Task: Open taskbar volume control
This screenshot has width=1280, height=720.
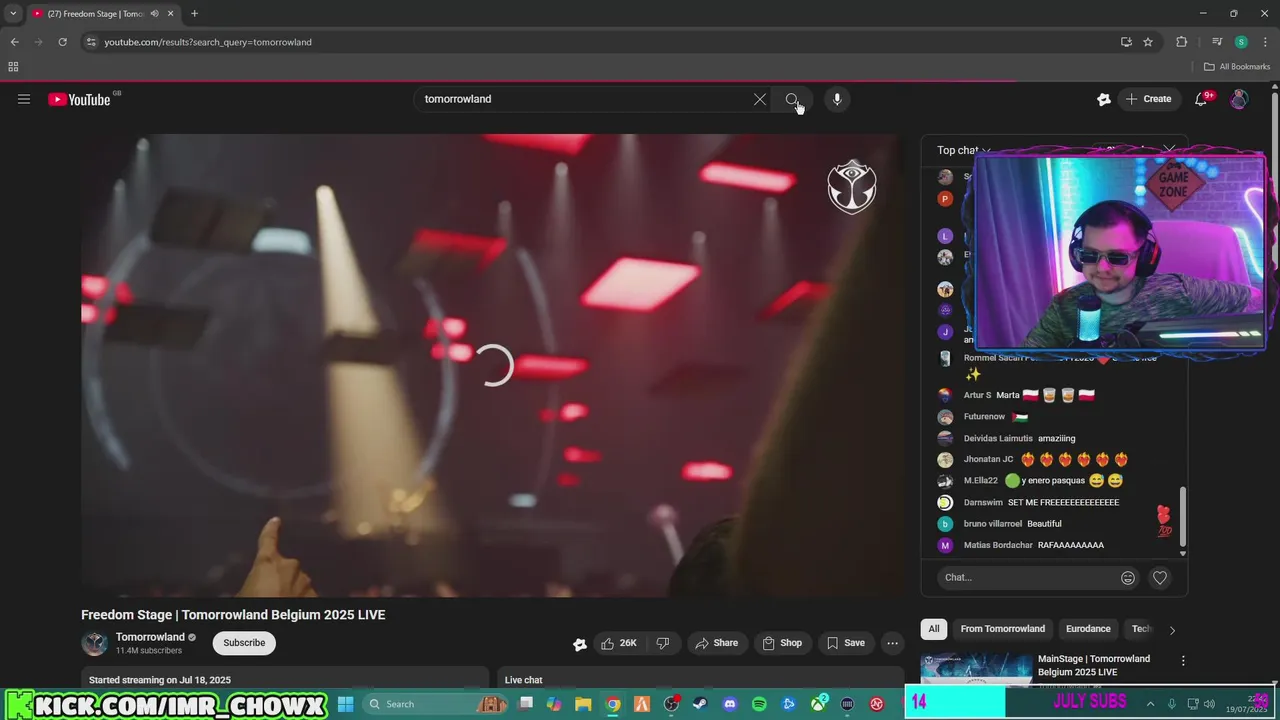Action: click(x=1209, y=704)
